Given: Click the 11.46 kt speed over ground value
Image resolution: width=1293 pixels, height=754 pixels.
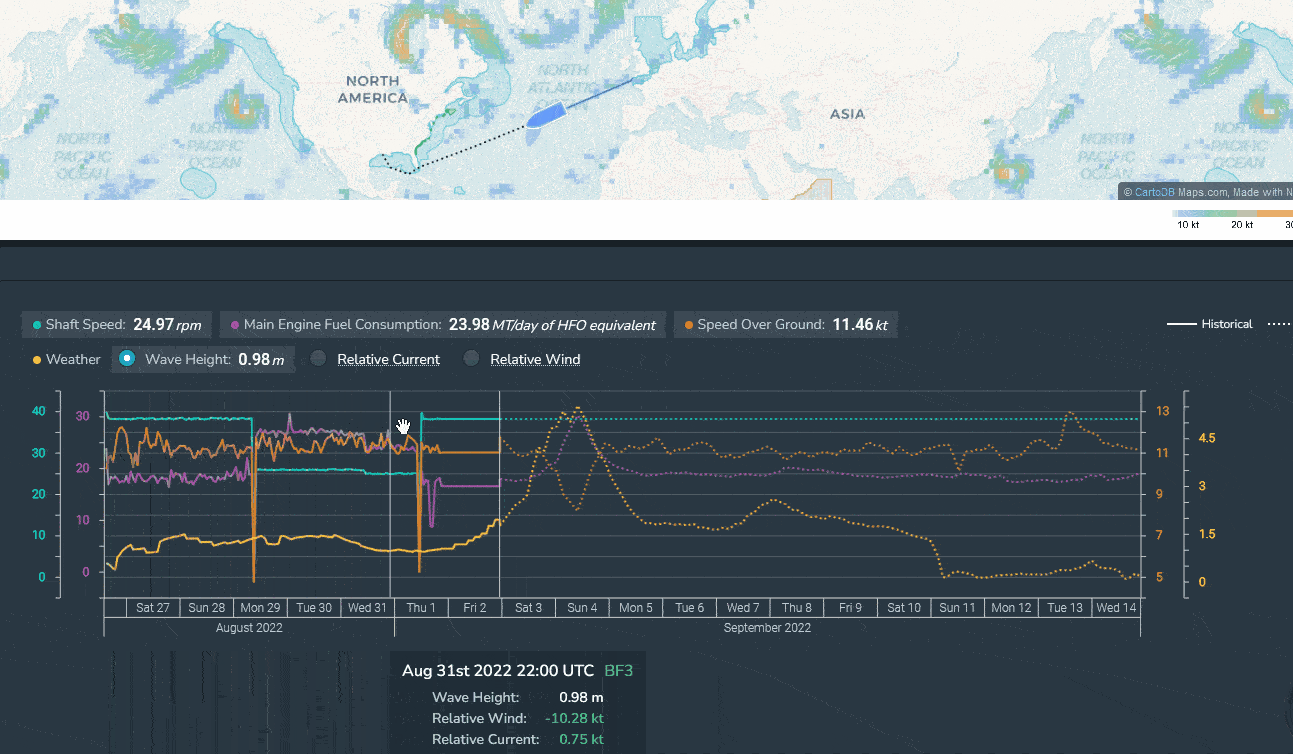Looking at the screenshot, I should tap(860, 325).
